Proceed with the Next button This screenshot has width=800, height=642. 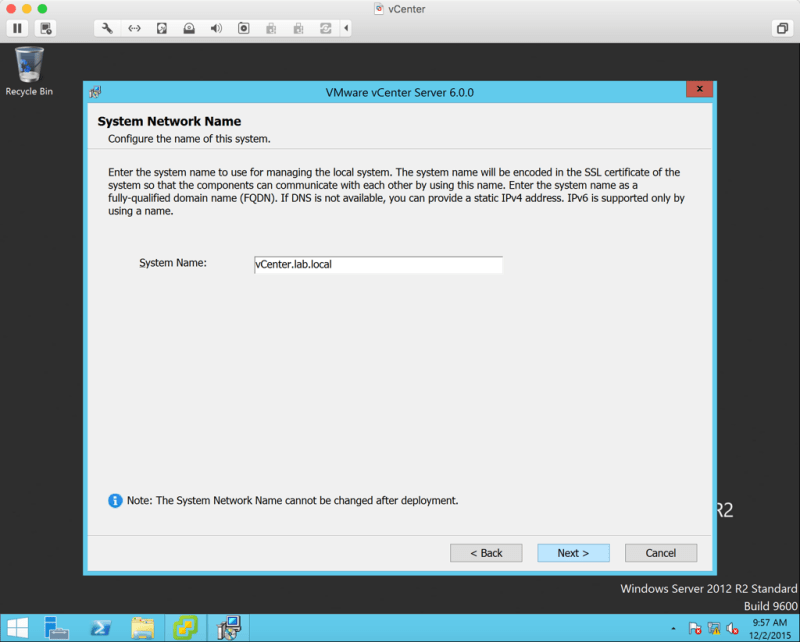(x=573, y=553)
